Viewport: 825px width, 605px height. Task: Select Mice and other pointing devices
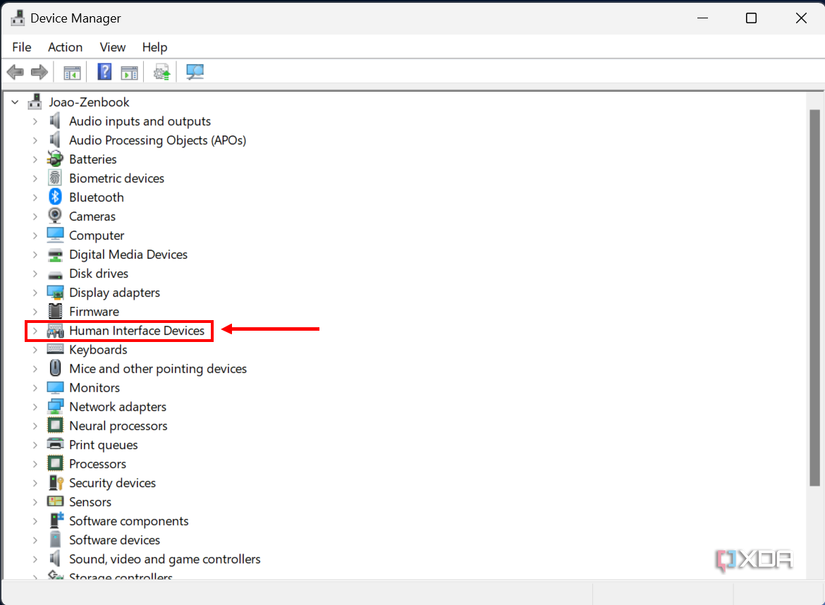pyautogui.click(x=157, y=368)
